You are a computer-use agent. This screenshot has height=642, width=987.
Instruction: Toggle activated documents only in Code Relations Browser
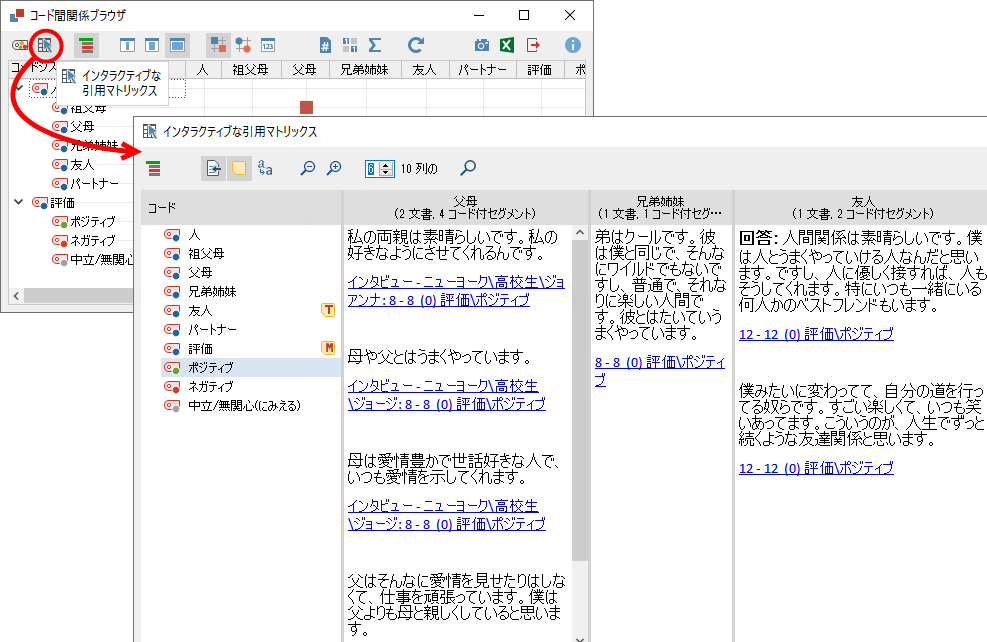(86, 45)
